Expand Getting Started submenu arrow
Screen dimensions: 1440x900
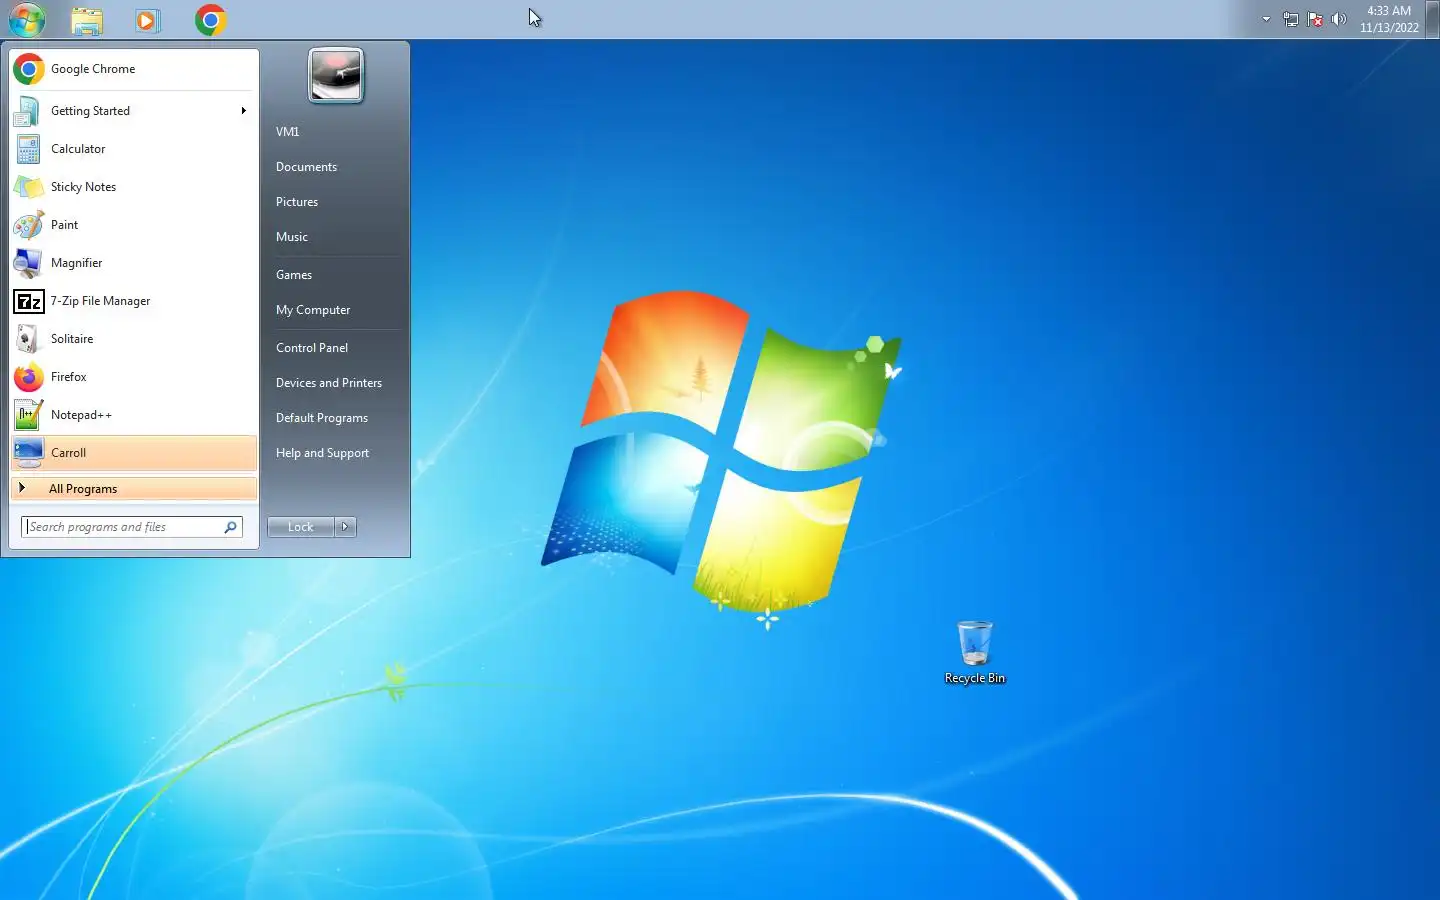coord(243,111)
